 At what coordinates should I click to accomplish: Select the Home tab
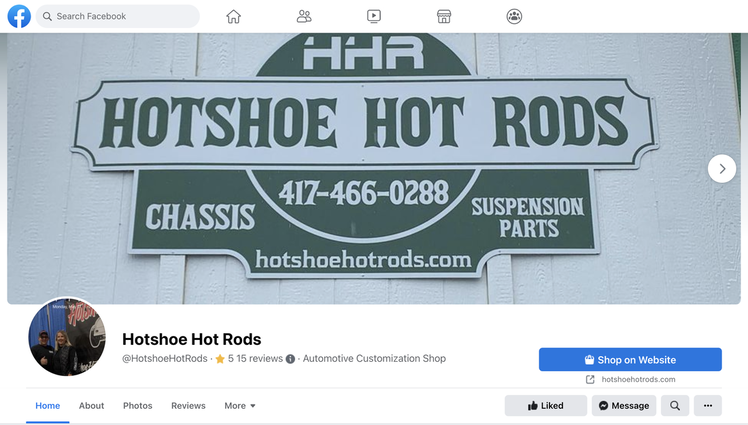[x=47, y=405]
